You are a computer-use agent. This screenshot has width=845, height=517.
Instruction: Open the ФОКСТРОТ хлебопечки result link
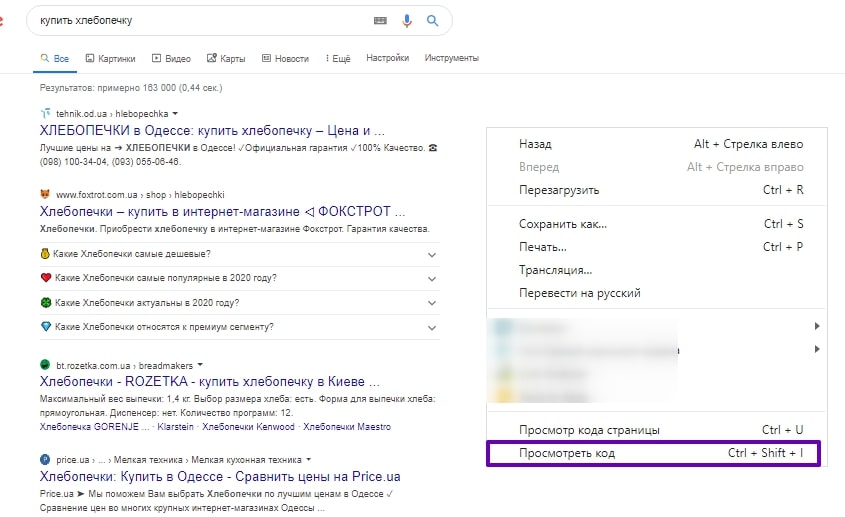point(222,211)
